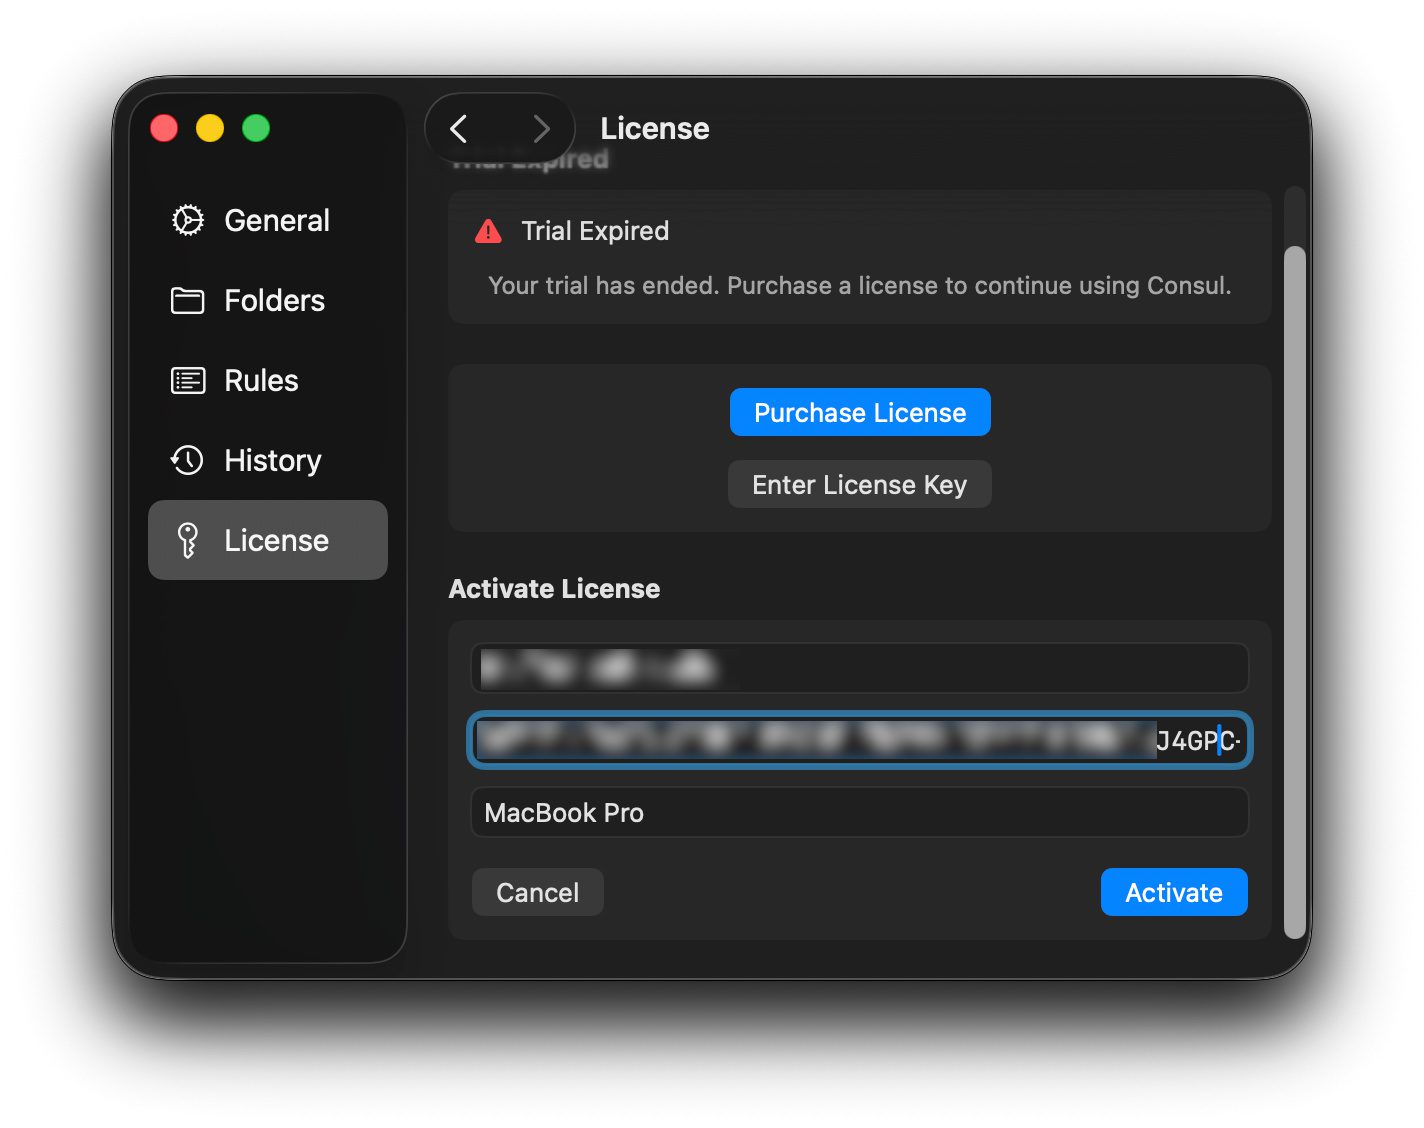Activate the license

coord(1174,892)
